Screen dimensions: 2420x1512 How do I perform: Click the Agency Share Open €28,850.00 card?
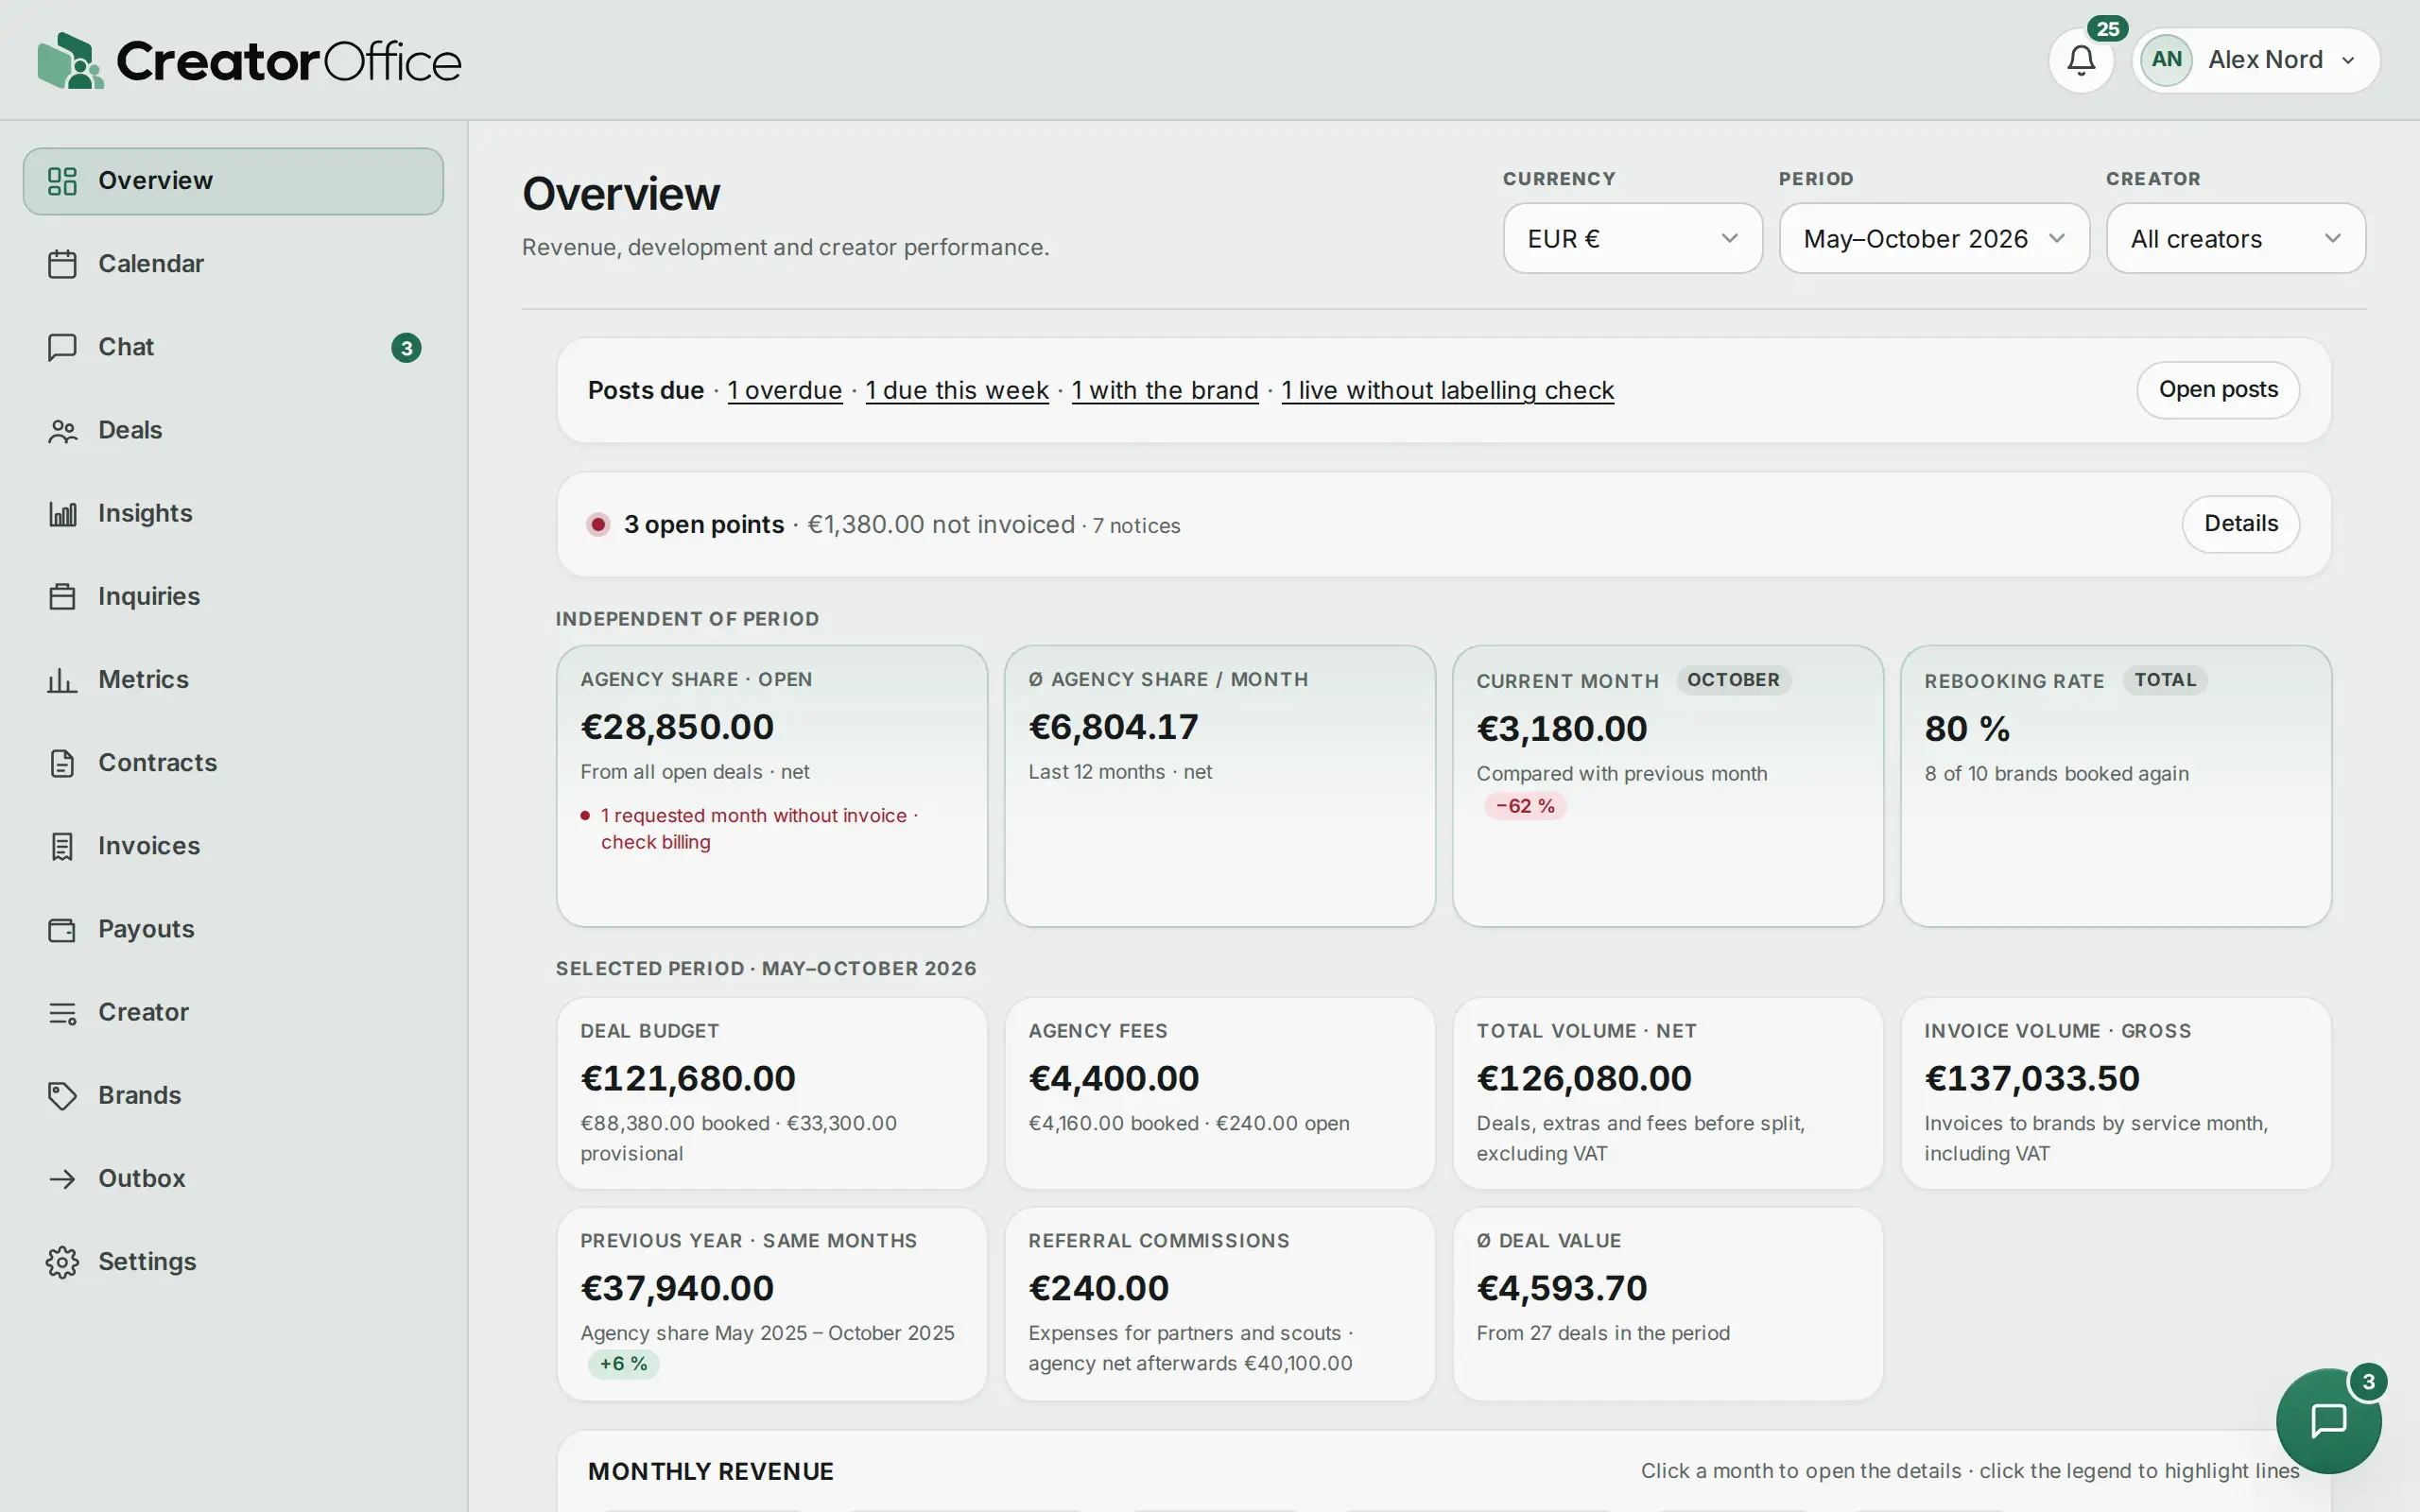(x=772, y=786)
